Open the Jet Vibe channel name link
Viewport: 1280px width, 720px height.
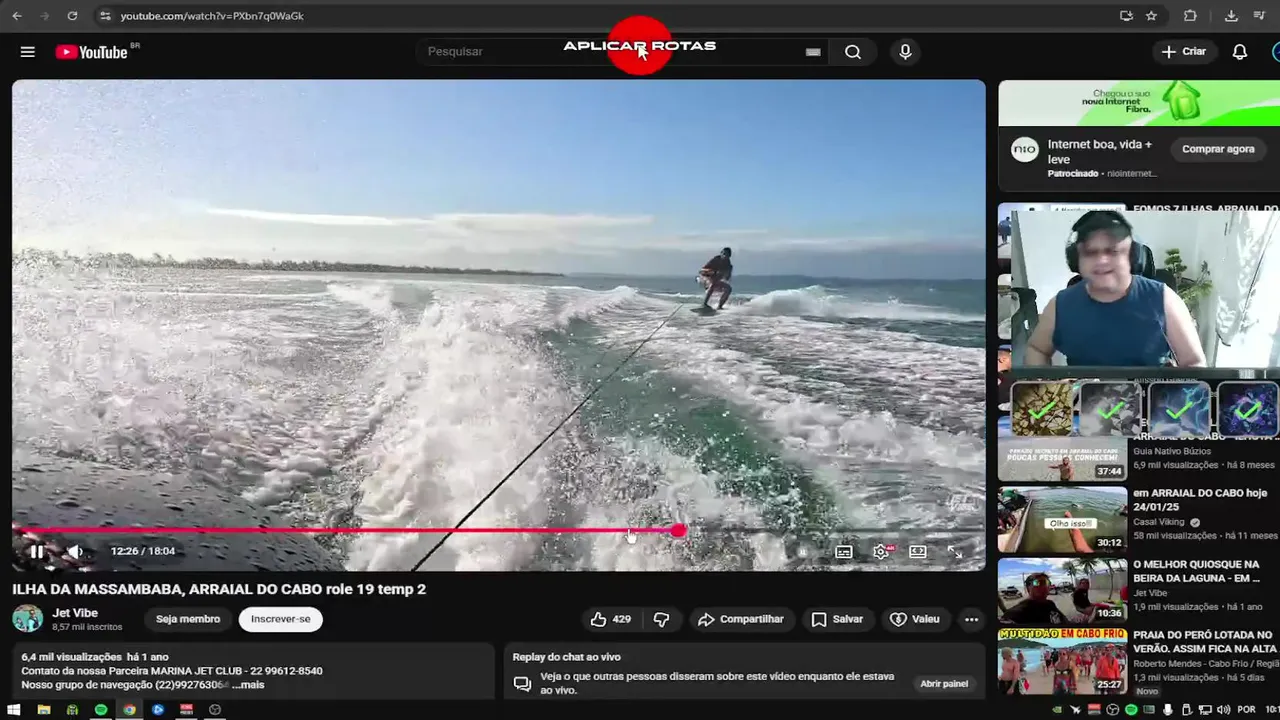point(75,613)
